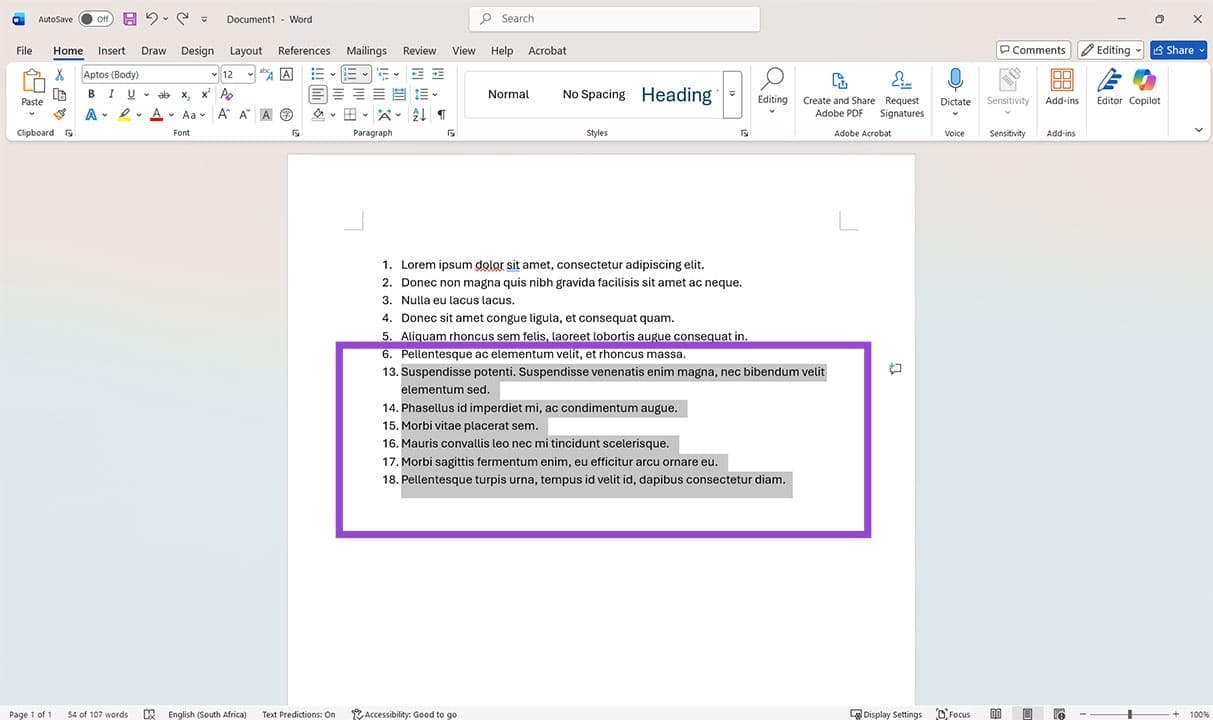Expand the text highlight color options

(137, 114)
